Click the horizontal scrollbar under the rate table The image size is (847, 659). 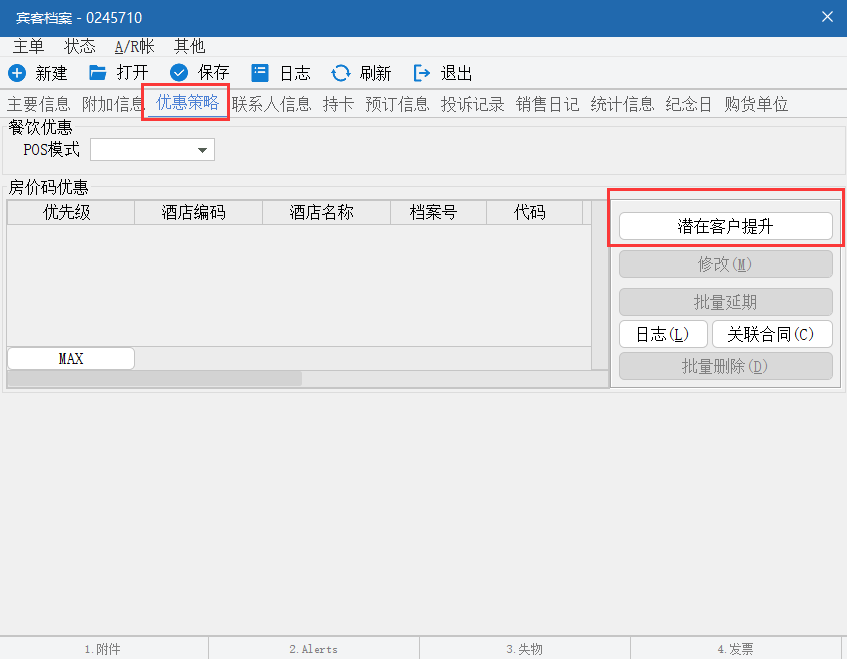[x=155, y=379]
